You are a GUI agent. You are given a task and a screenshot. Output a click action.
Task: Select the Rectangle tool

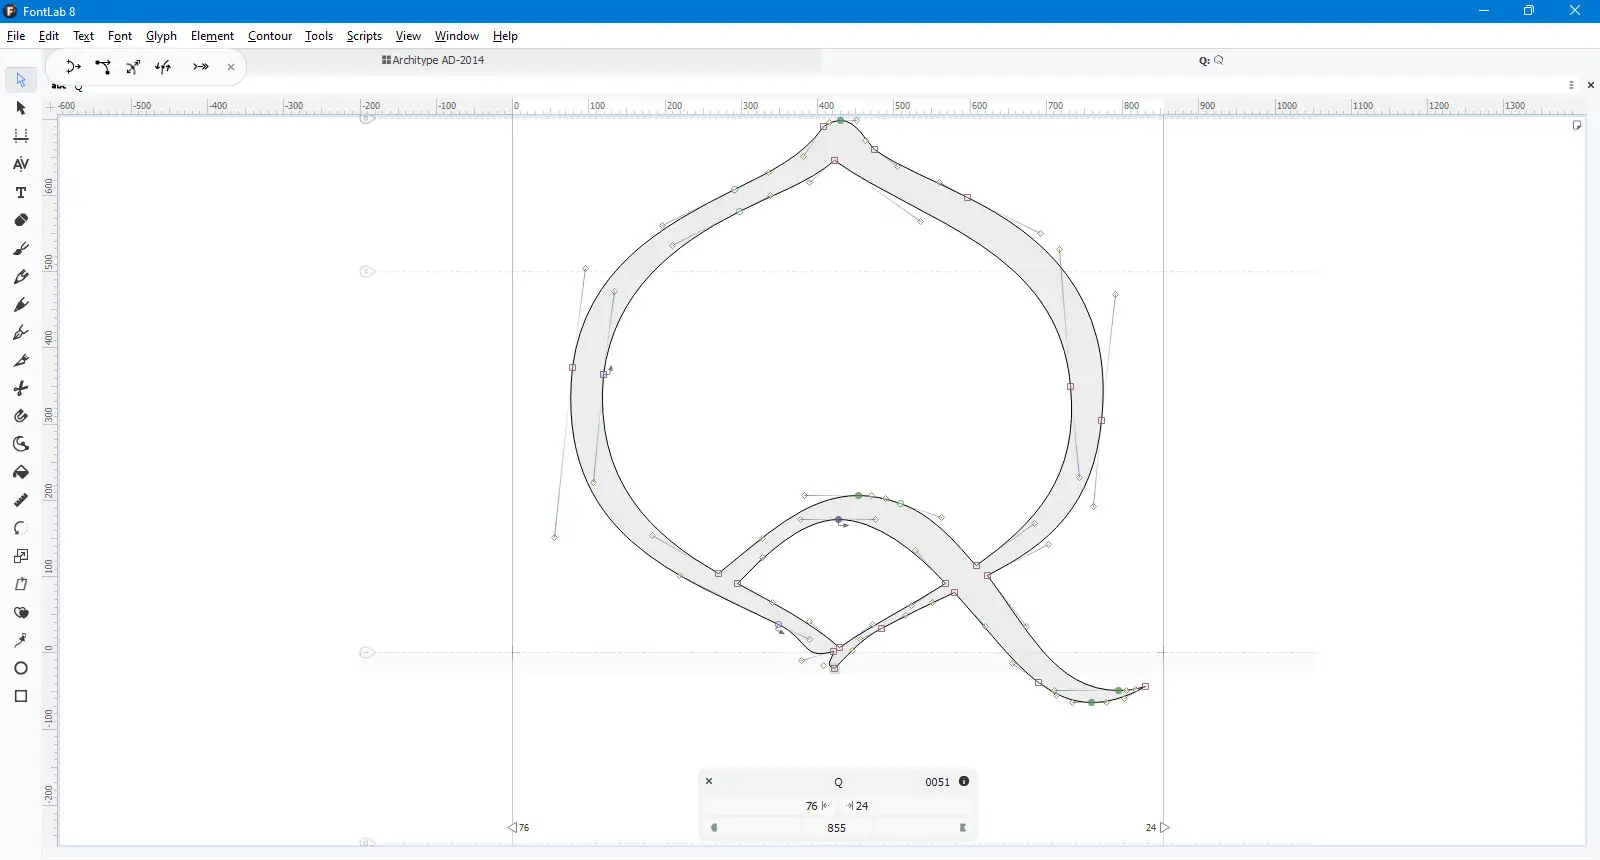21,696
